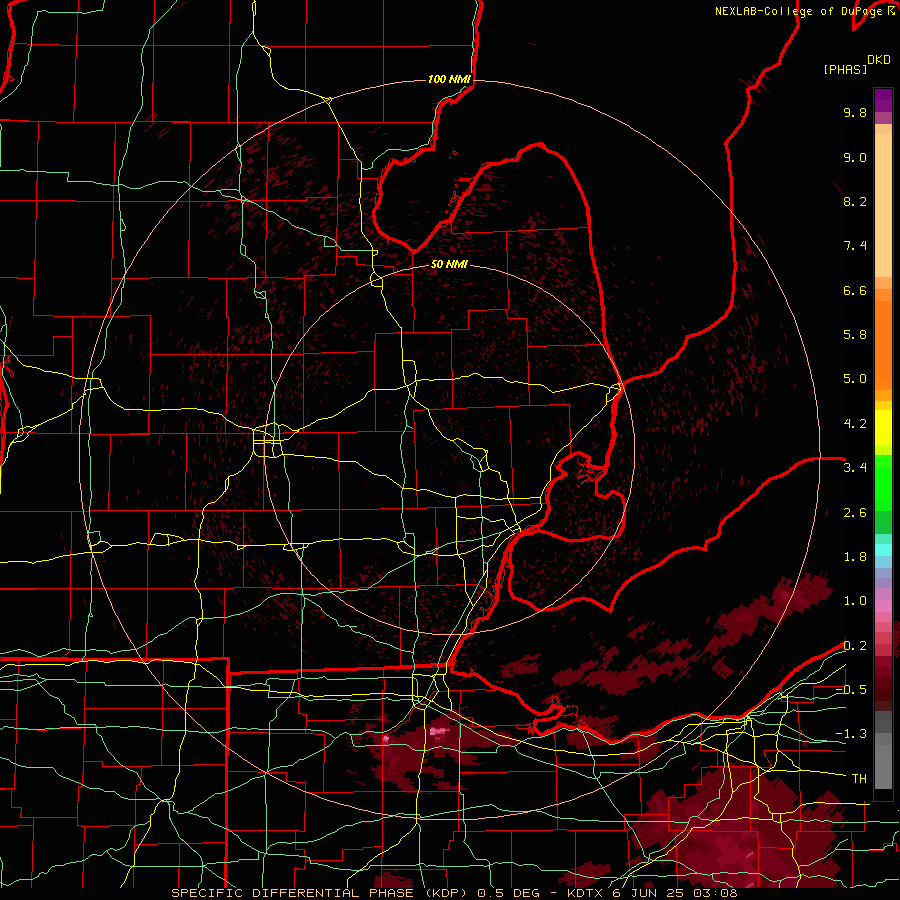
Task: Pick the peach segment of the color bar
Action: point(883,205)
